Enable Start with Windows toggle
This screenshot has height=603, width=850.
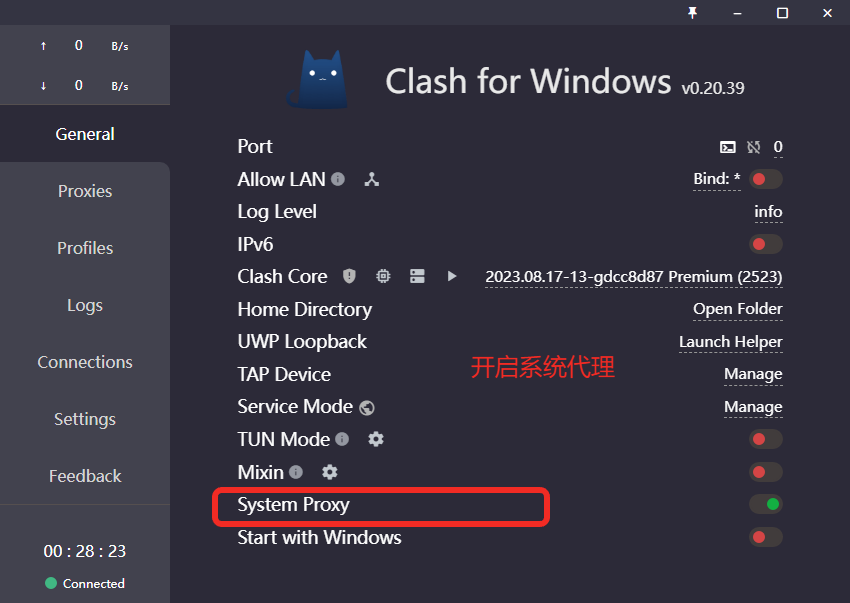[x=765, y=537]
